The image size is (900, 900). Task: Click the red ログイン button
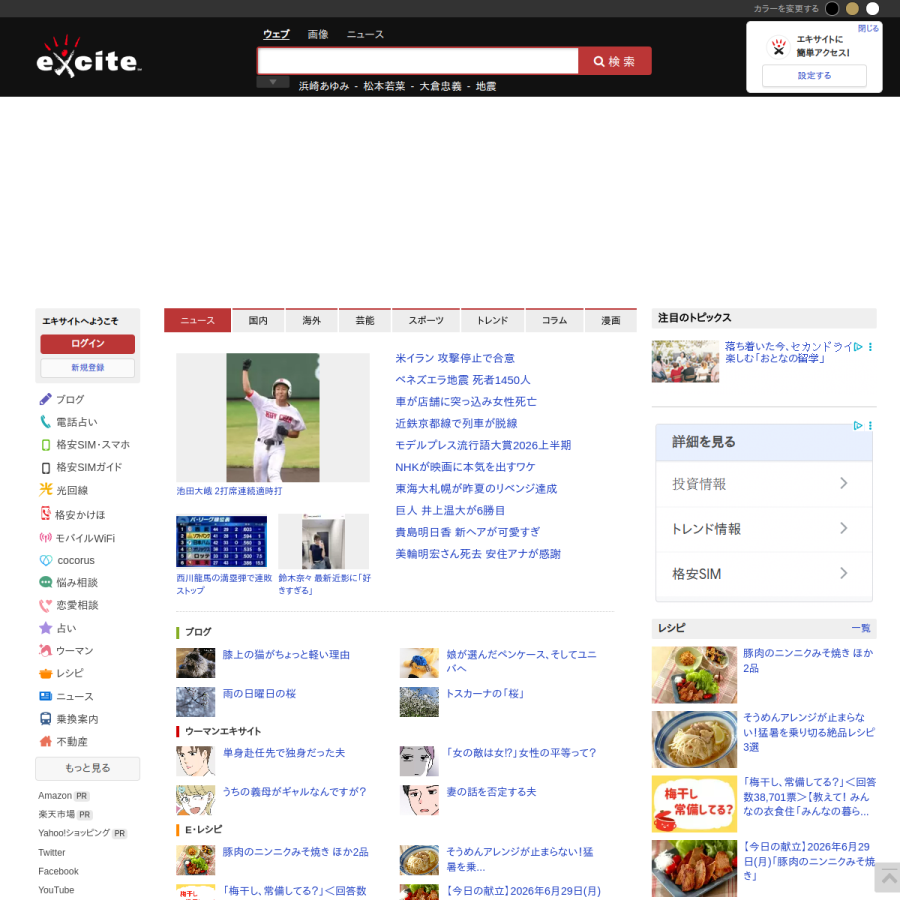87,343
